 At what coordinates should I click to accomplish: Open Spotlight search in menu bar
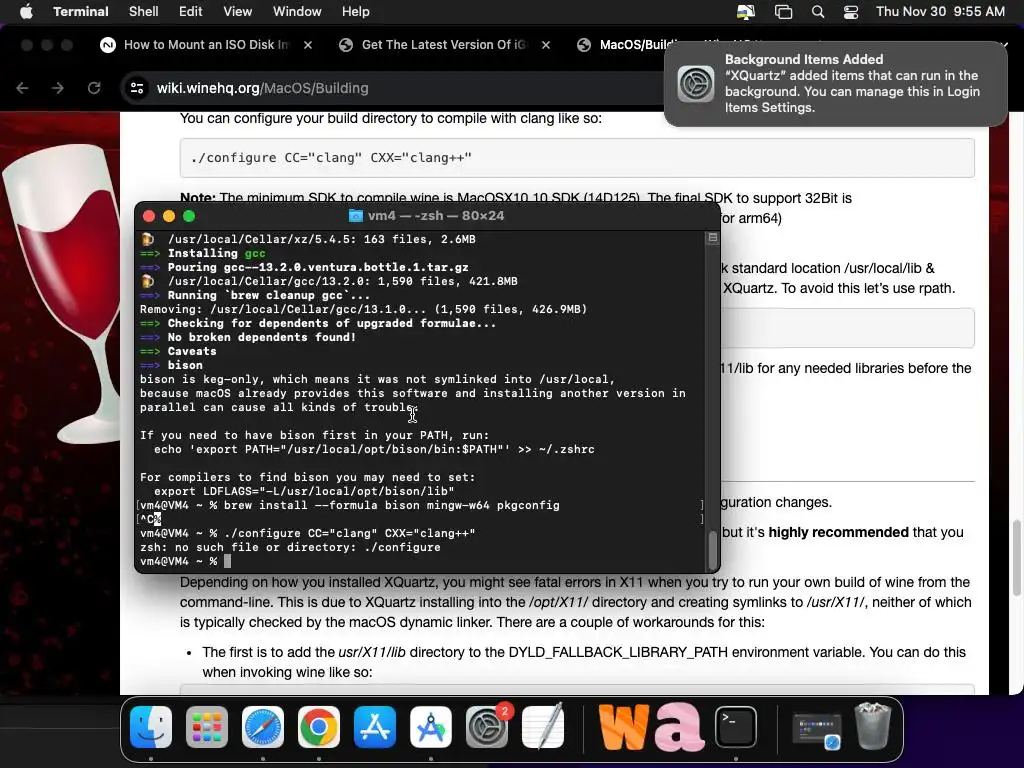point(818,12)
